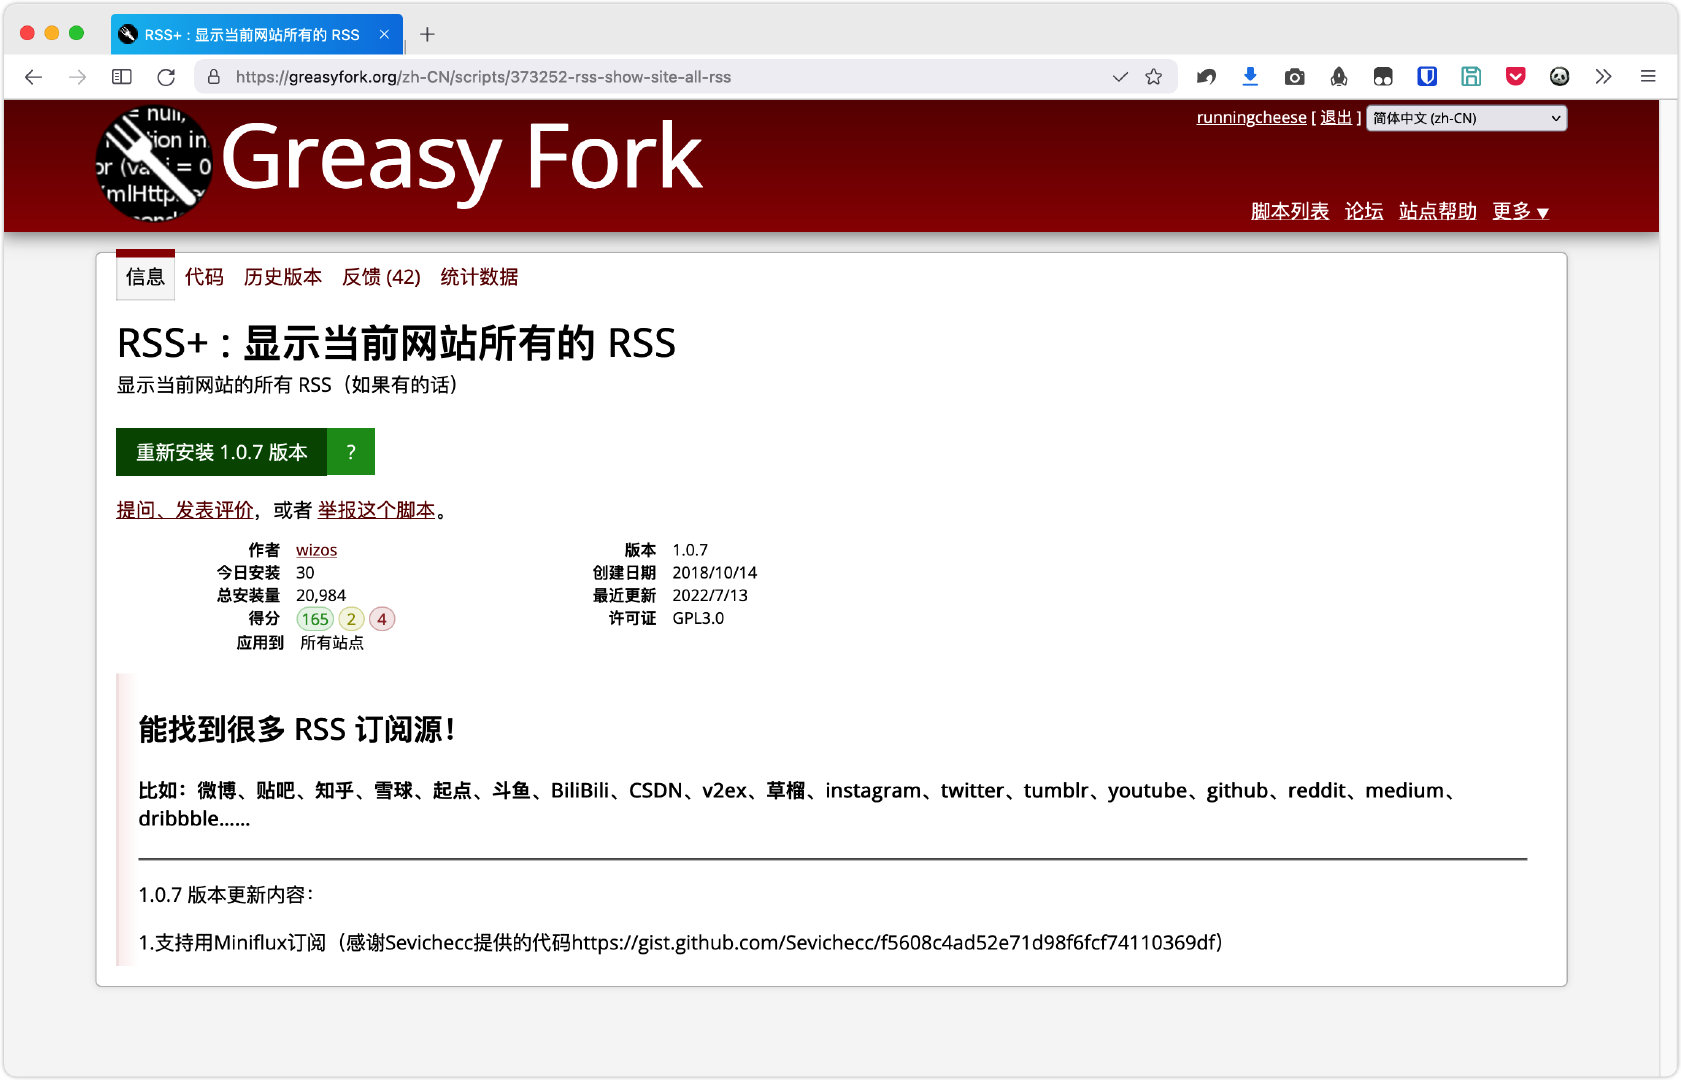Open 站点帮助 help page
This screenshot has height=1080, width=1681.
(1438, 211)
